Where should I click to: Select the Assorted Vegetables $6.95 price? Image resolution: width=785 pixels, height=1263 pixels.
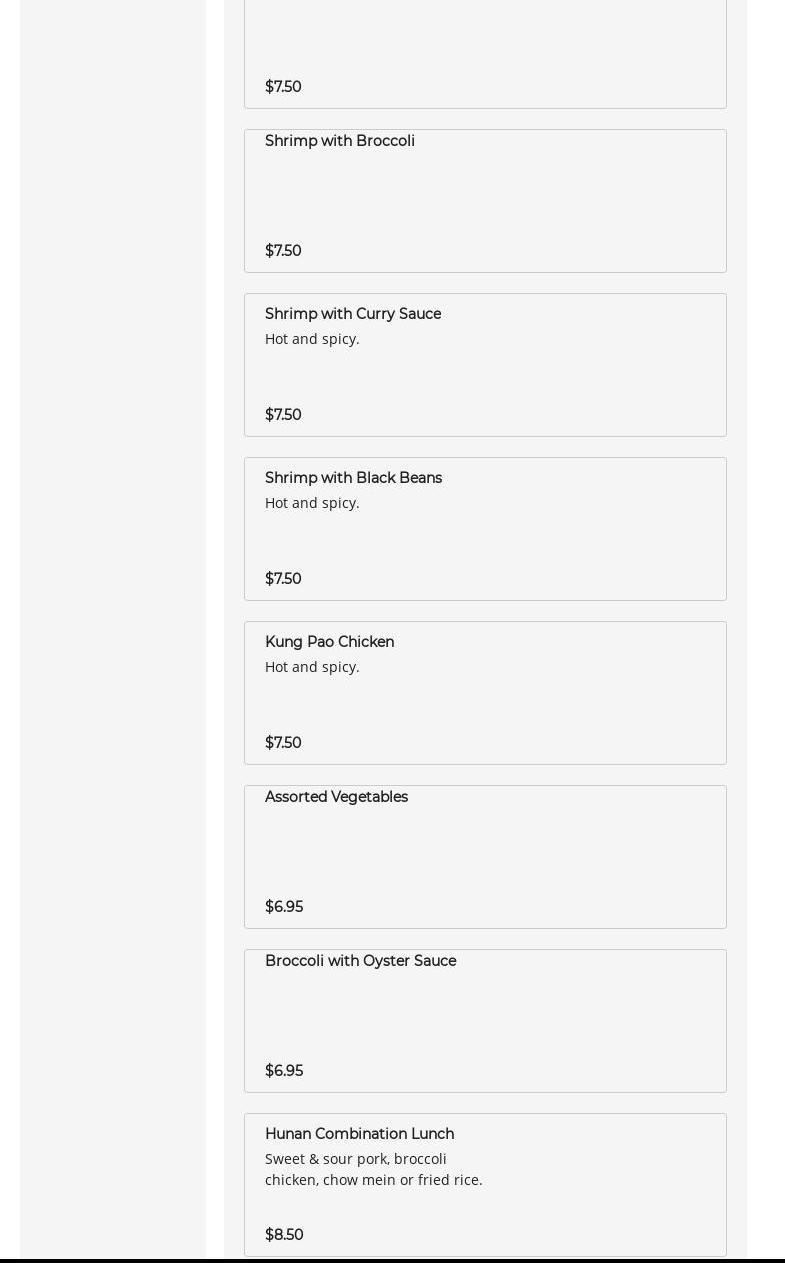pyautogui.click(x=284, y=907)
